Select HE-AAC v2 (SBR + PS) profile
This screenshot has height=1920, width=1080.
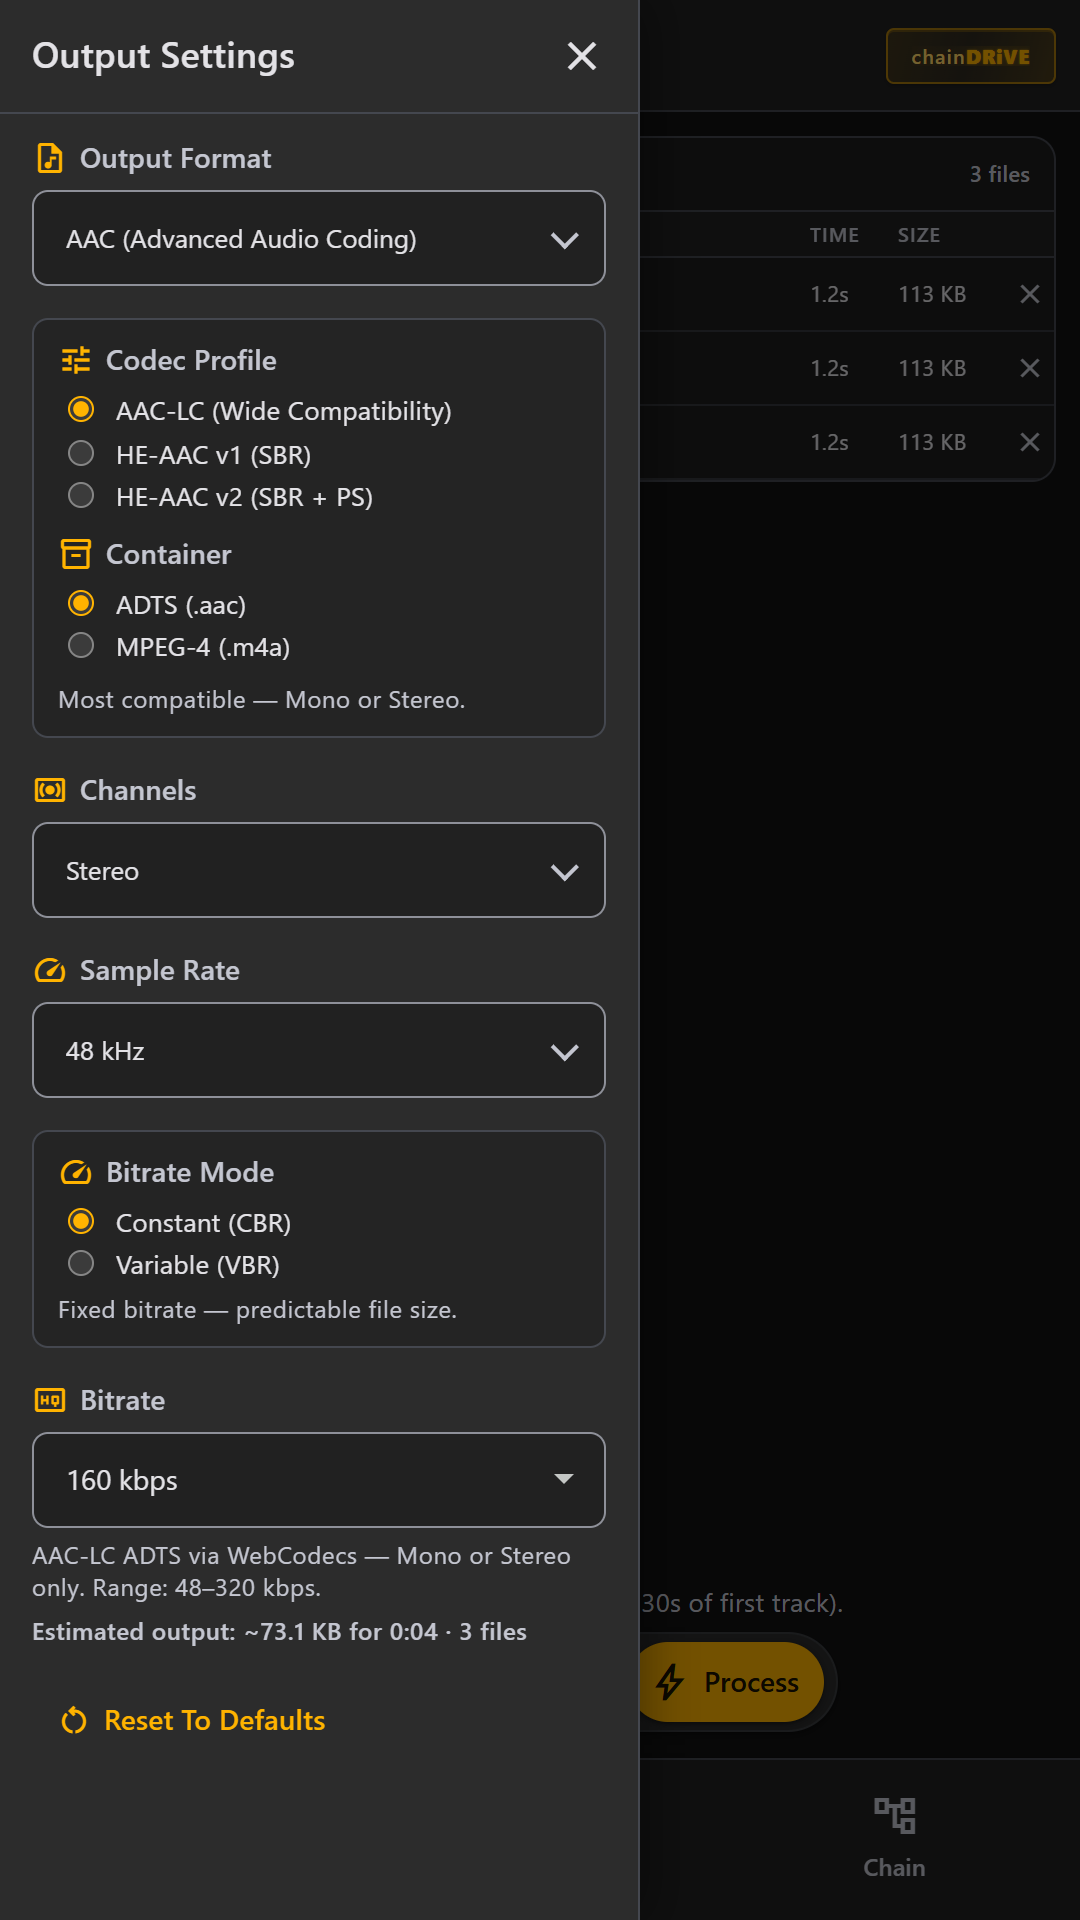point(220,496)
